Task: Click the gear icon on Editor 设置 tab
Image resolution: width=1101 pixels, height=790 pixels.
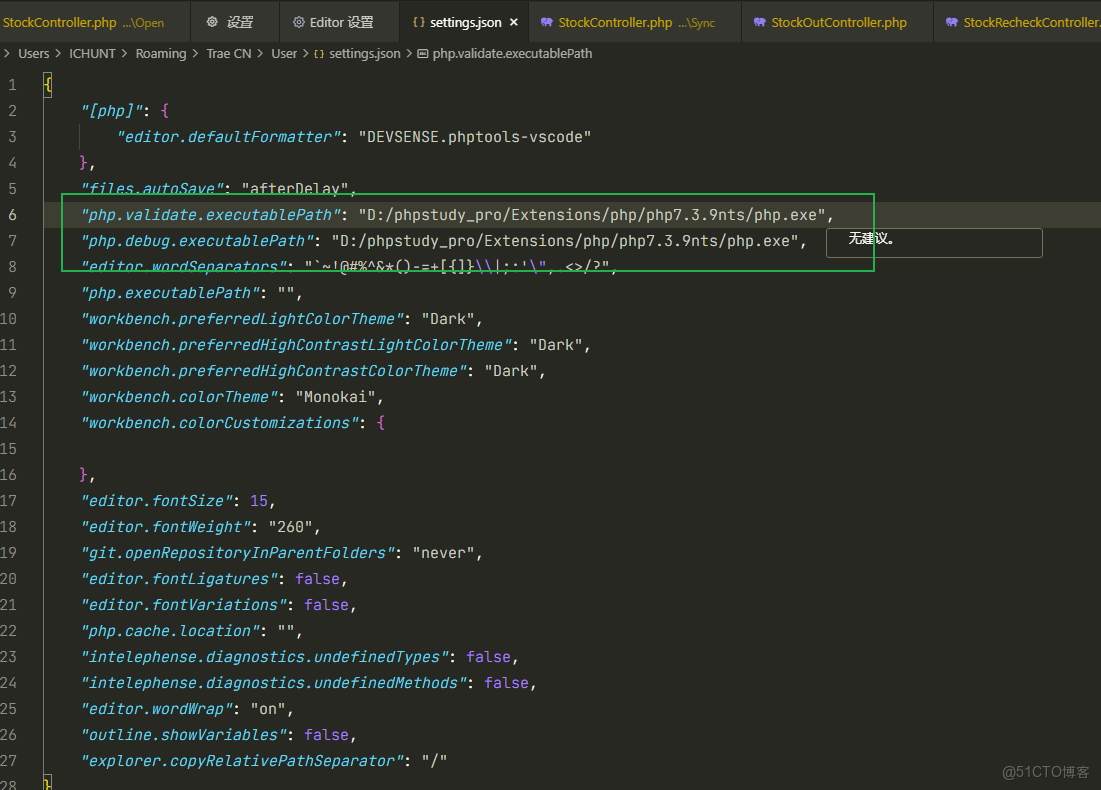Action: (x=297, y=20)
